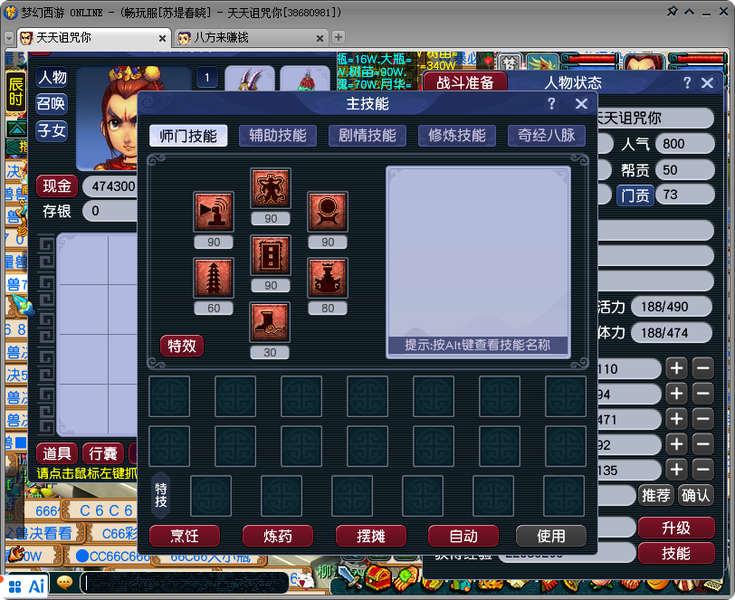Select the round mirror-on-stand skill icon
This screenshot has width=735, height=600.
pyautogui.click(x=328, y=212)
